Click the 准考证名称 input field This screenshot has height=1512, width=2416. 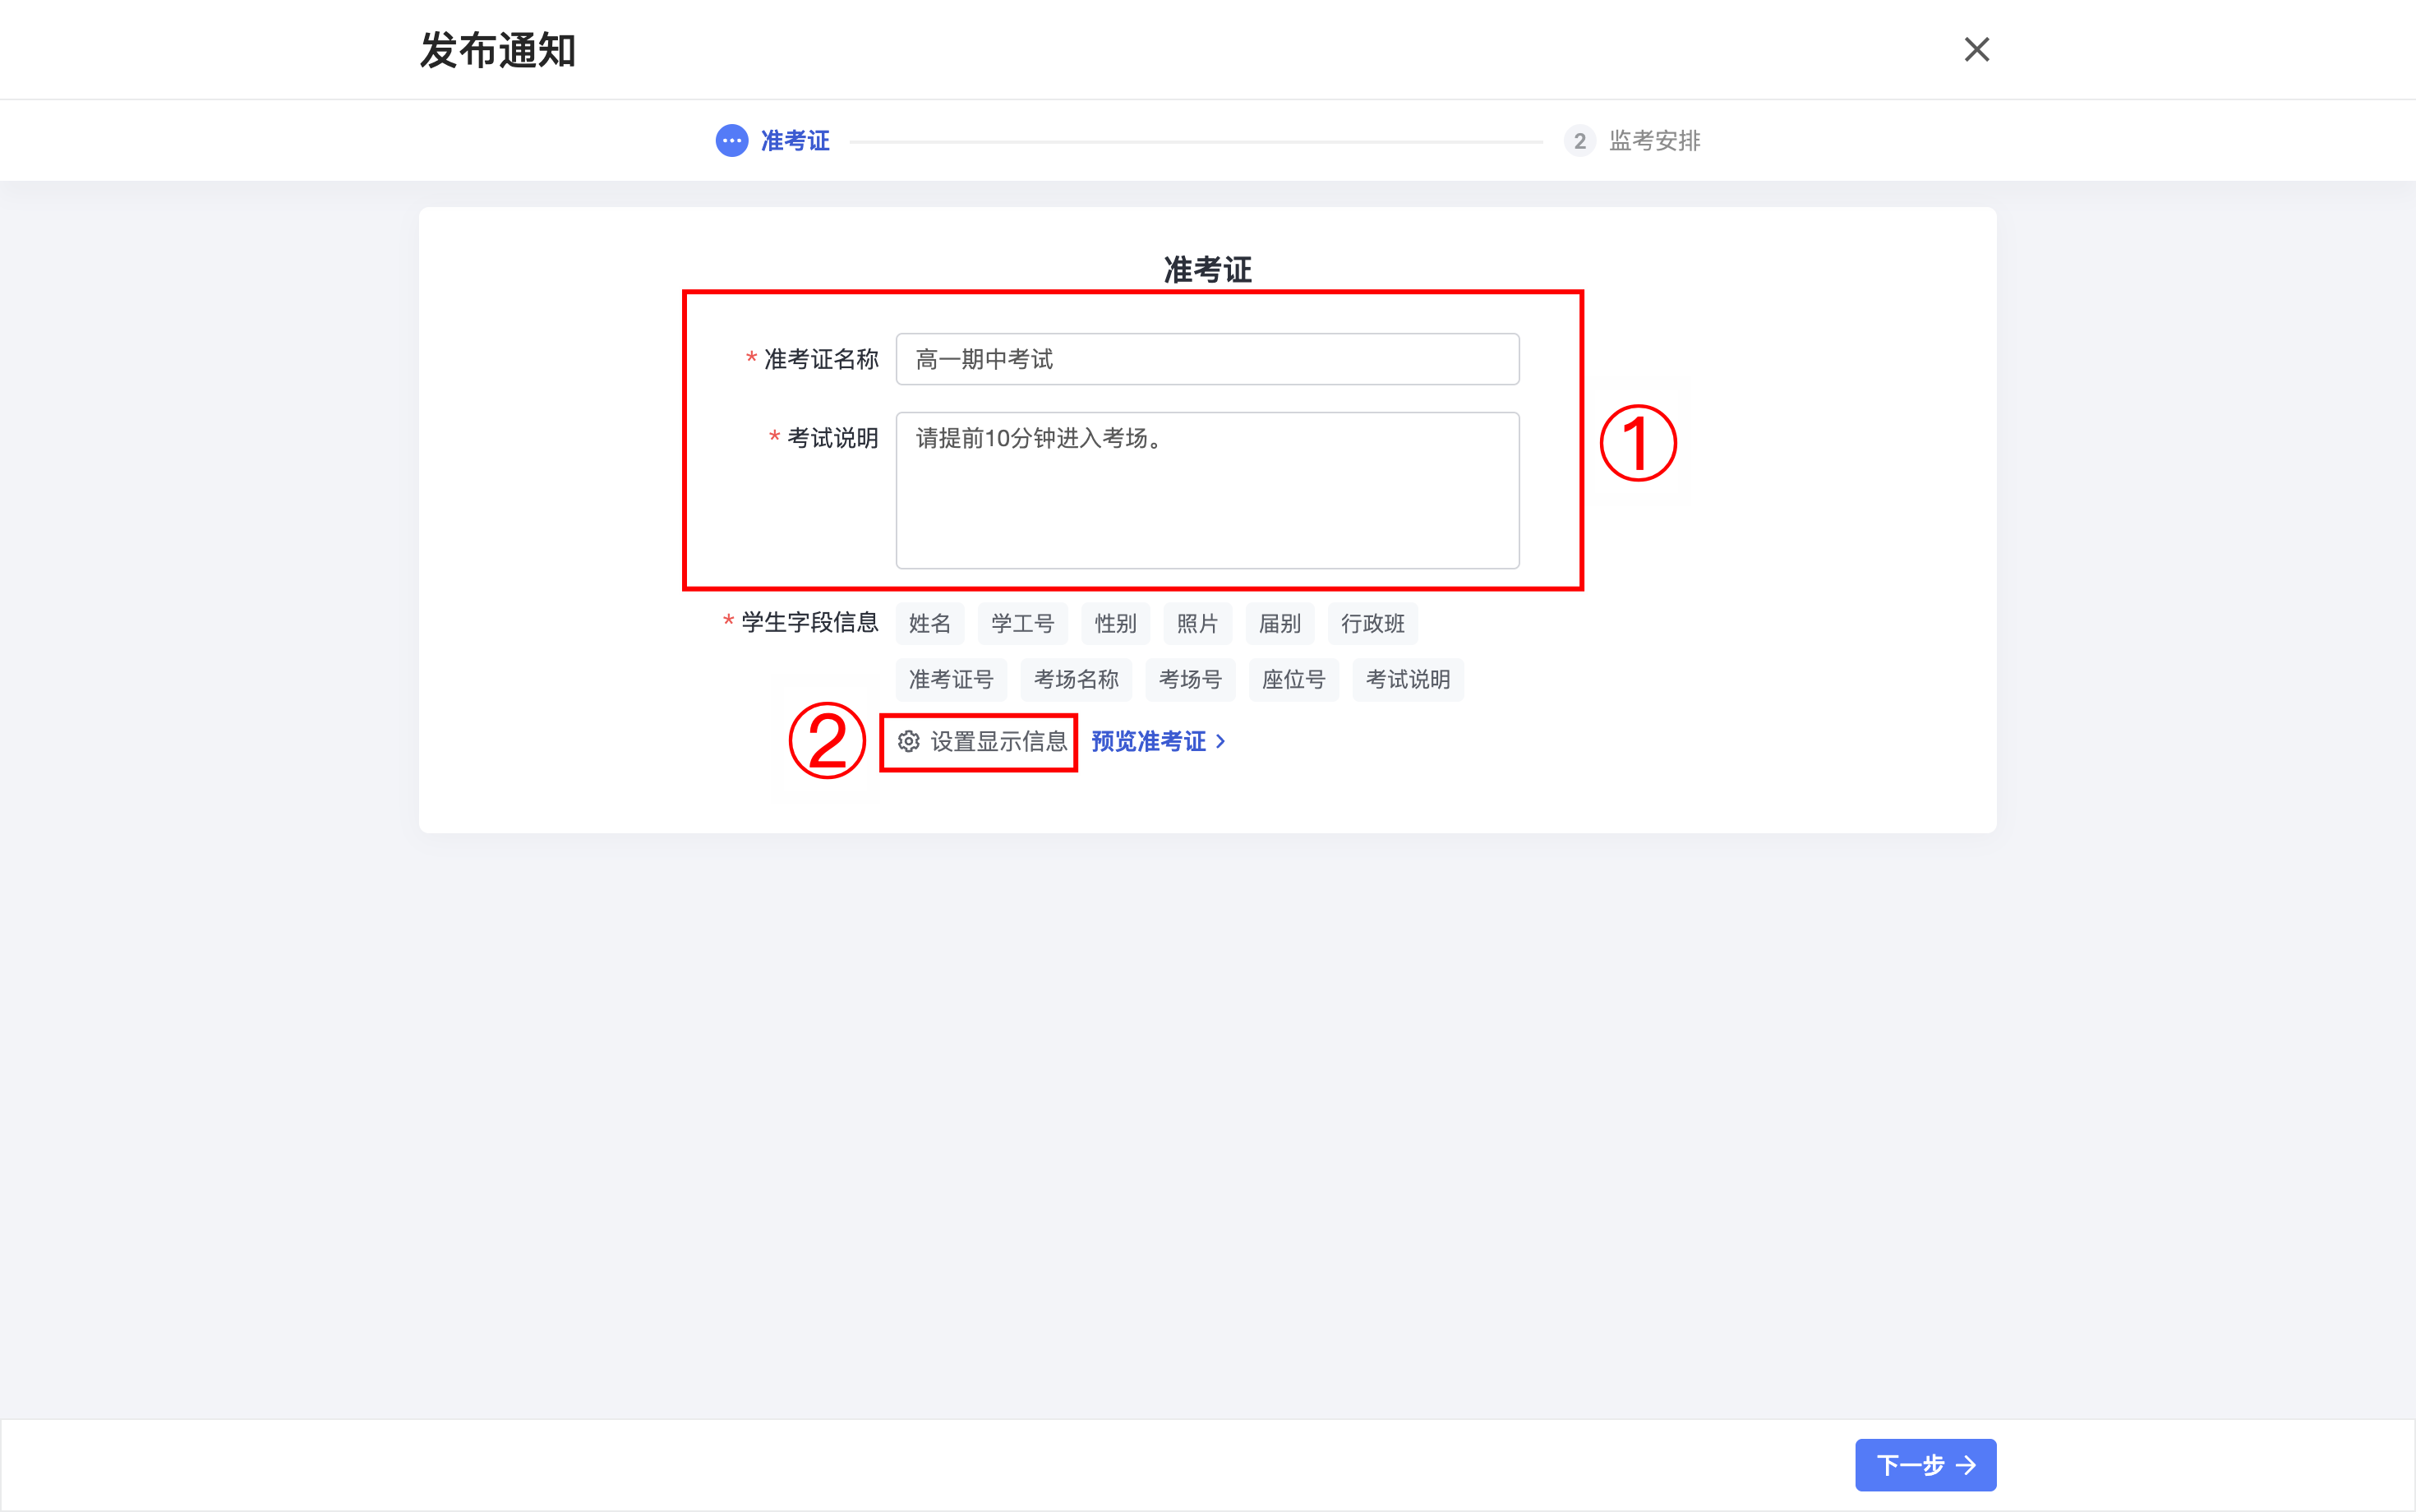(x=1207, y=359)
